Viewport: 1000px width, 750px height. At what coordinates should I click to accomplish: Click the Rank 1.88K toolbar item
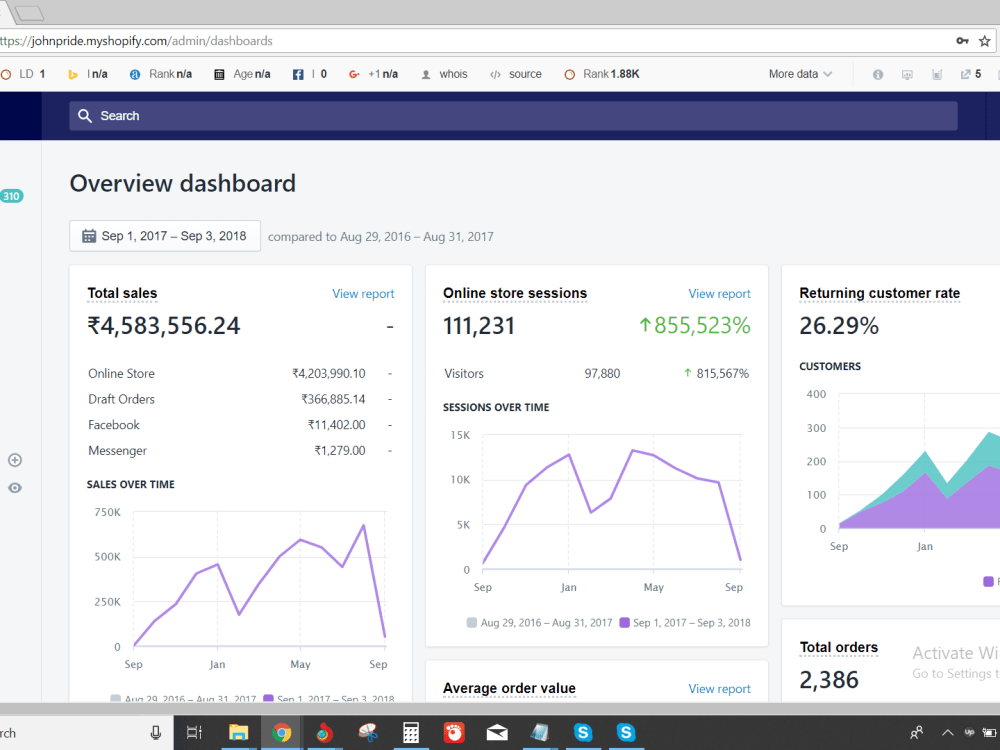602,74
